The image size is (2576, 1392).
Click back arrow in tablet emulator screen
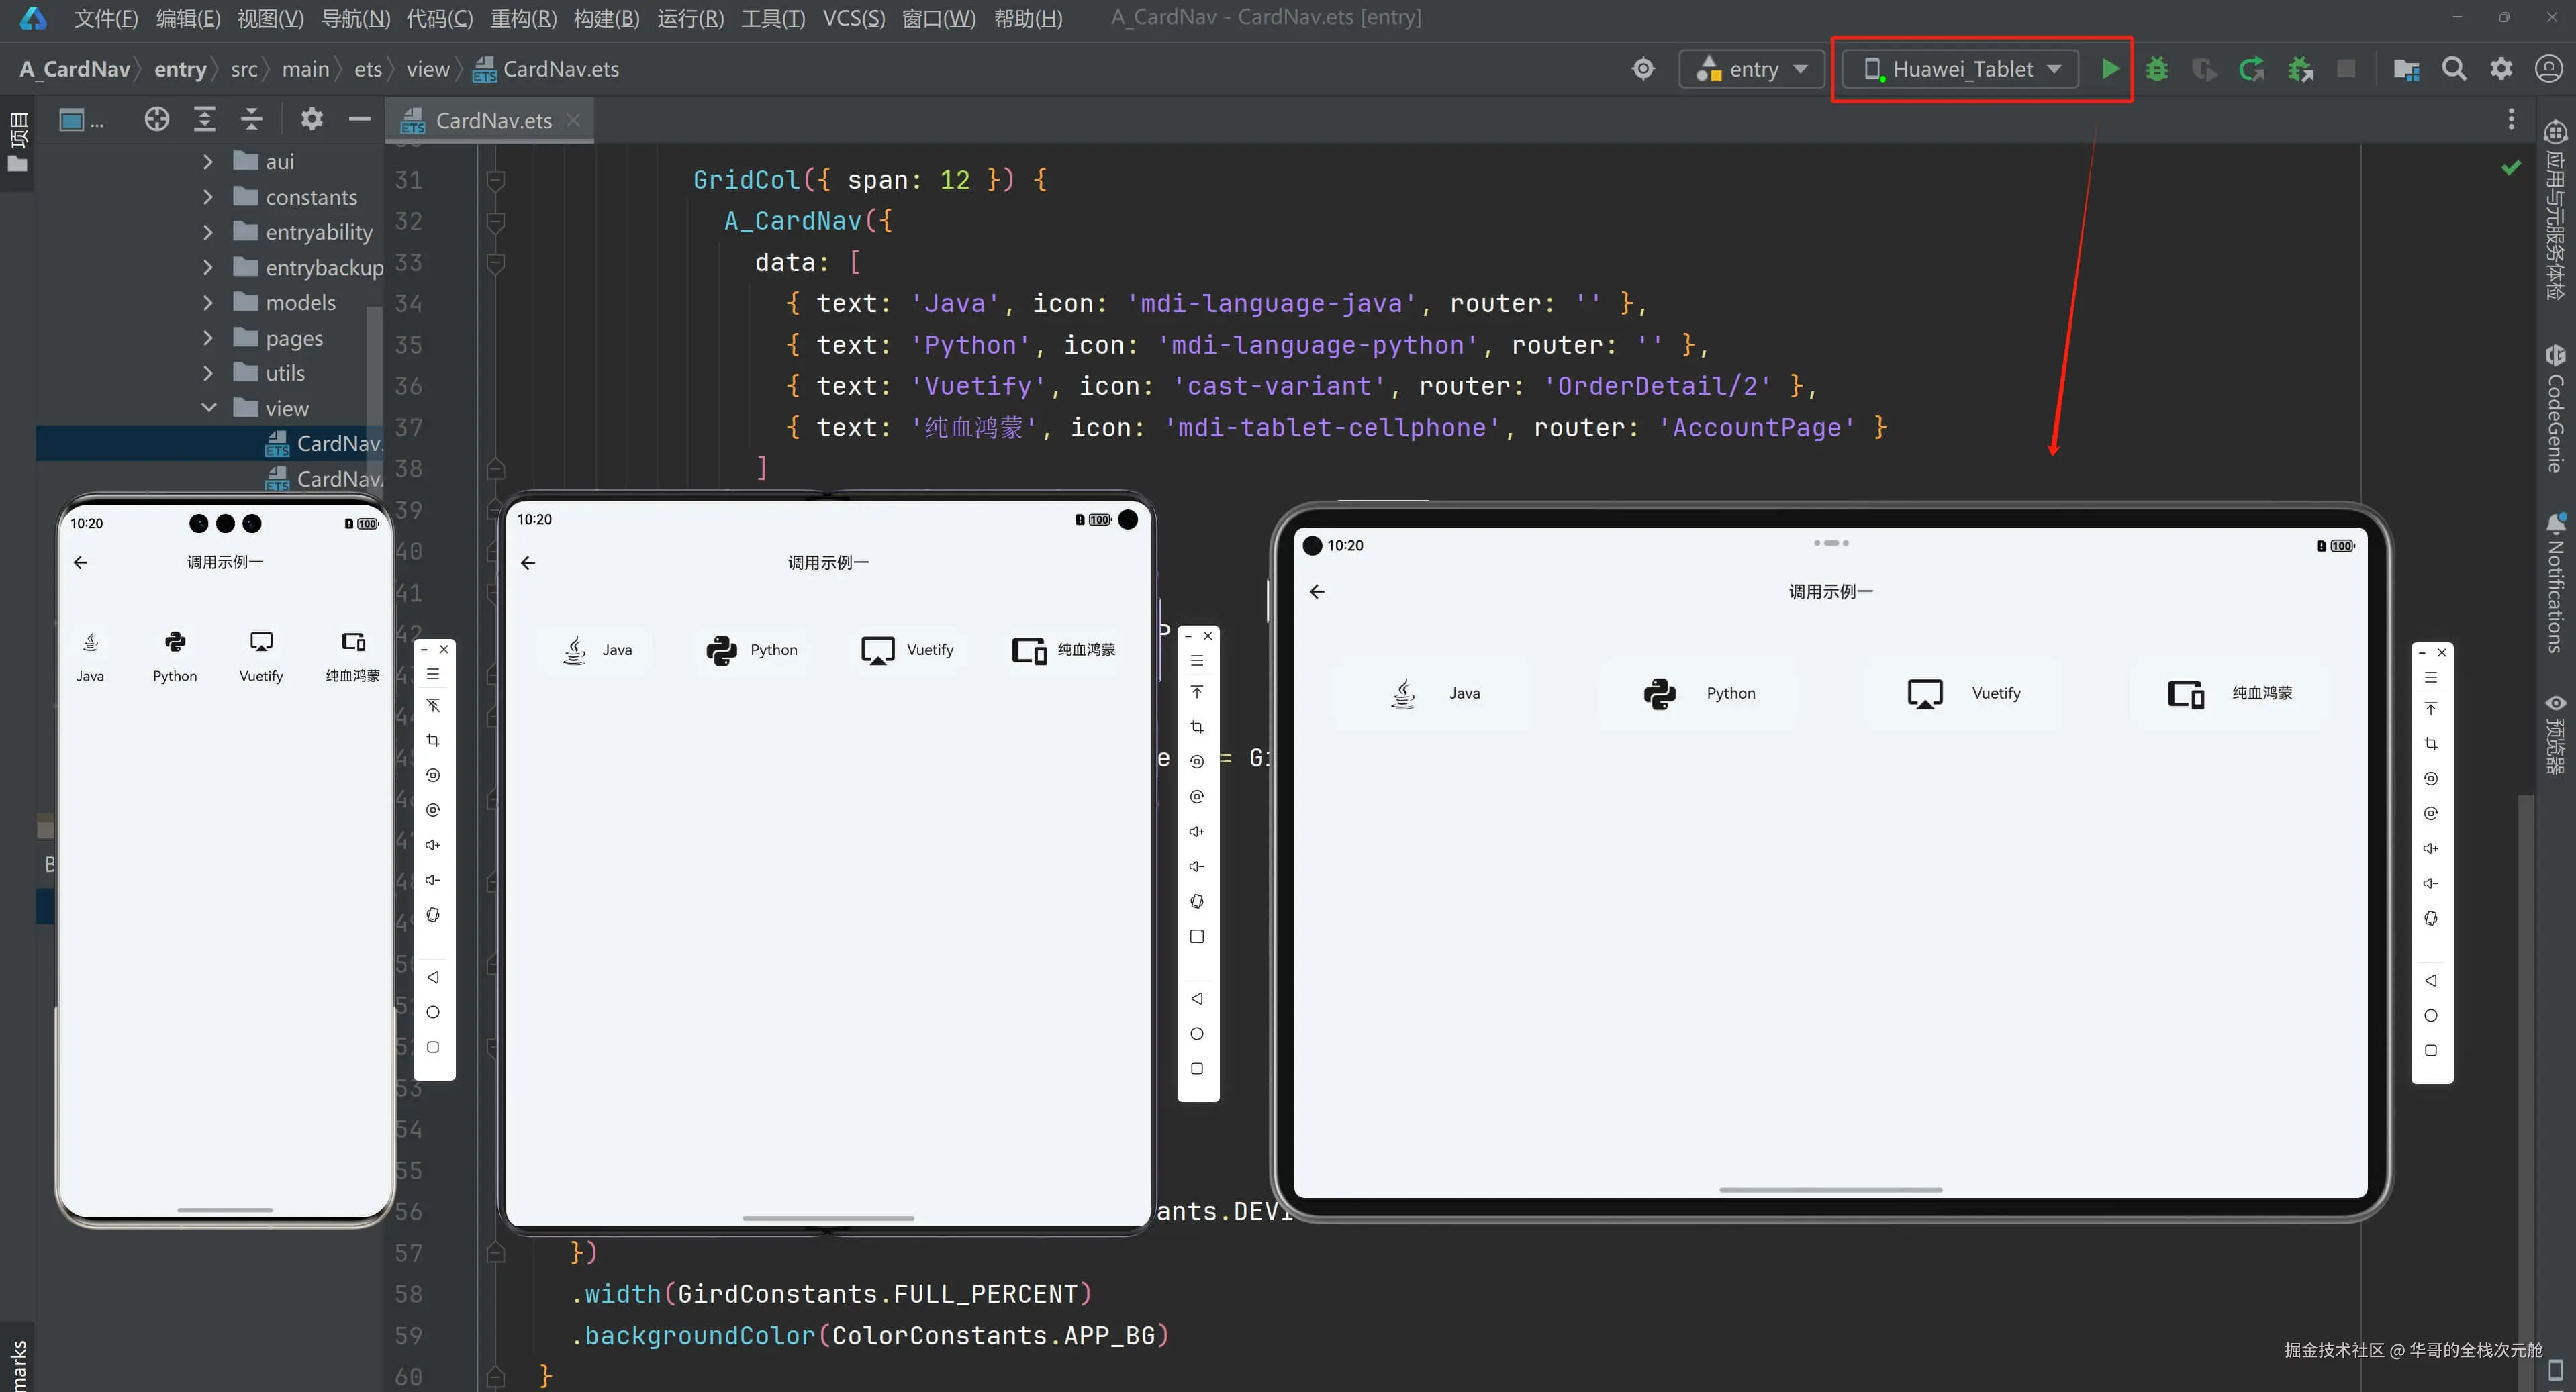[x=1317, y=592]
